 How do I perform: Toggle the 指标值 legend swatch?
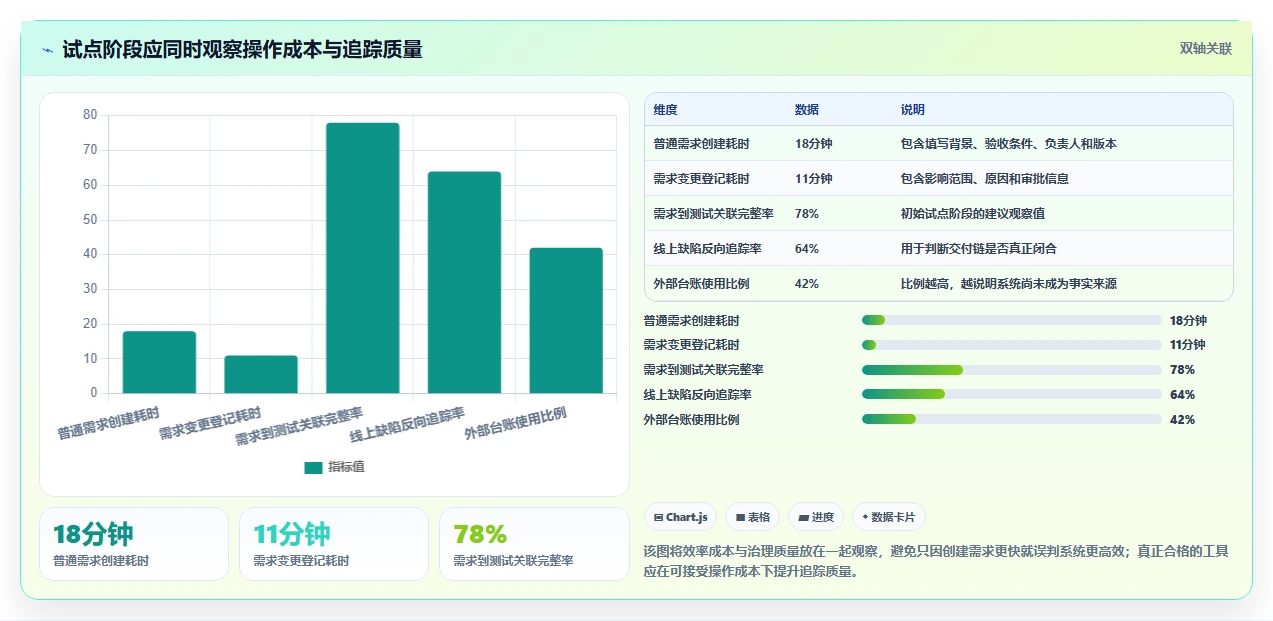pyautogui.click(x=314, y=467)
